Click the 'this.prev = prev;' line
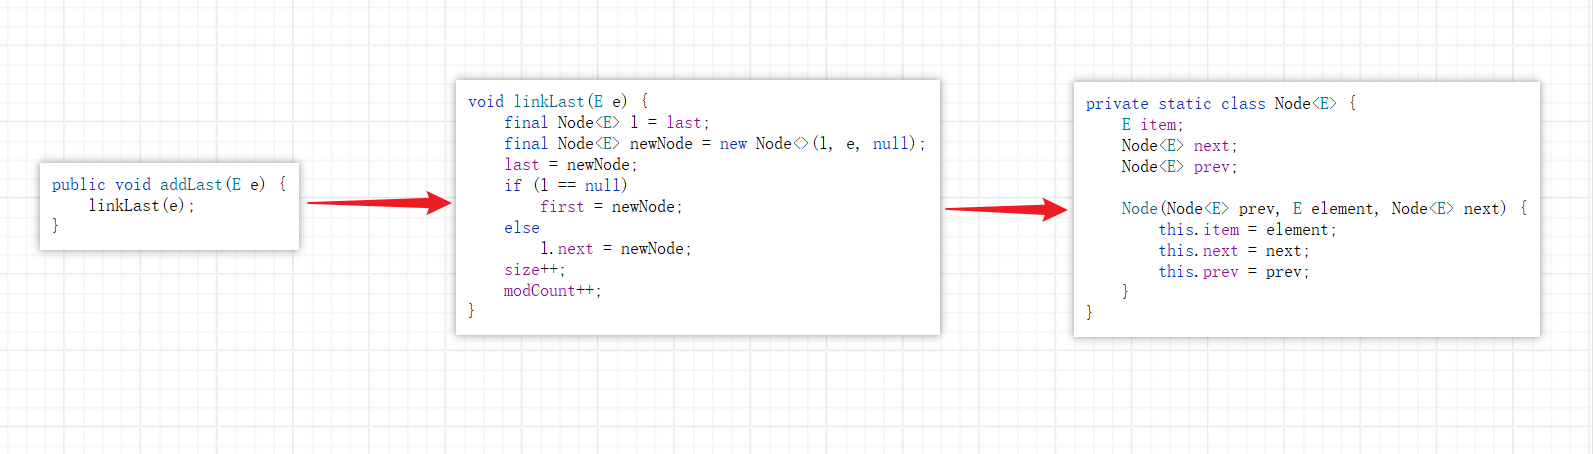The width and height of the screenshot is (1593, 454). click(1234, 271)
